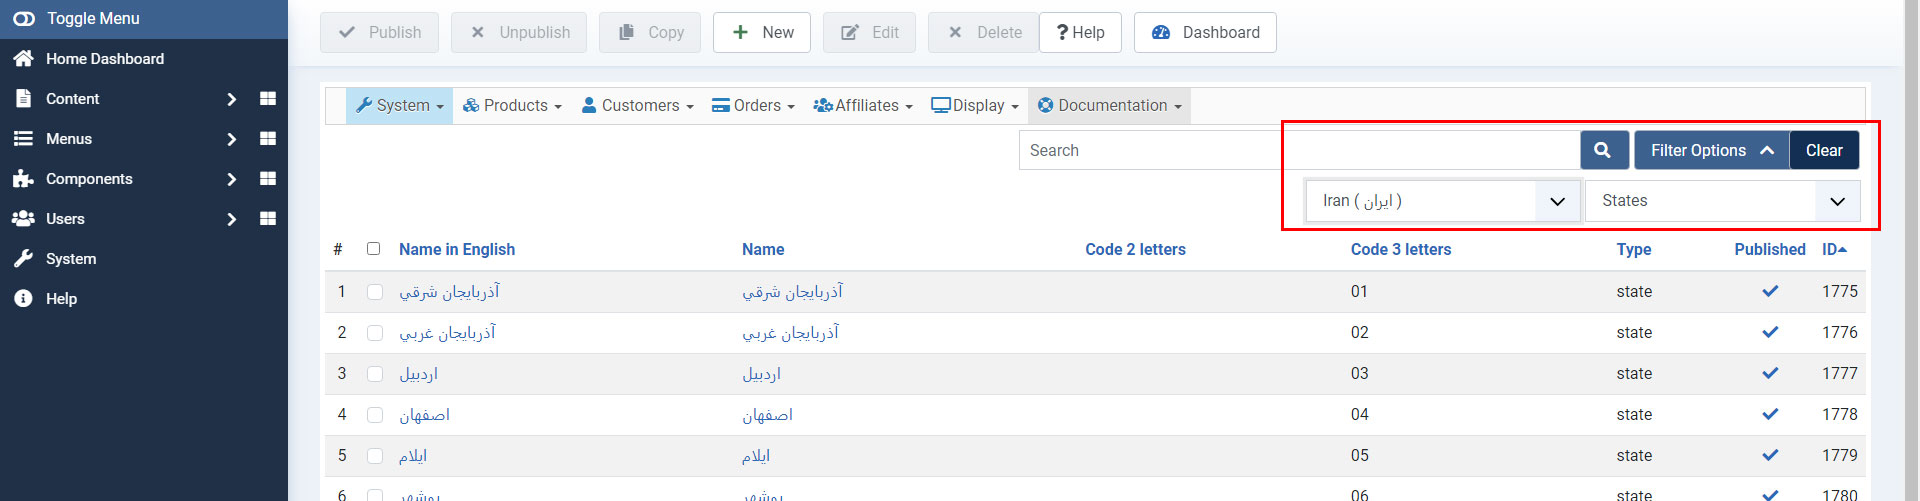
Task: Expand the Components sidebar submenu arrow
Action: click(232, 179)
